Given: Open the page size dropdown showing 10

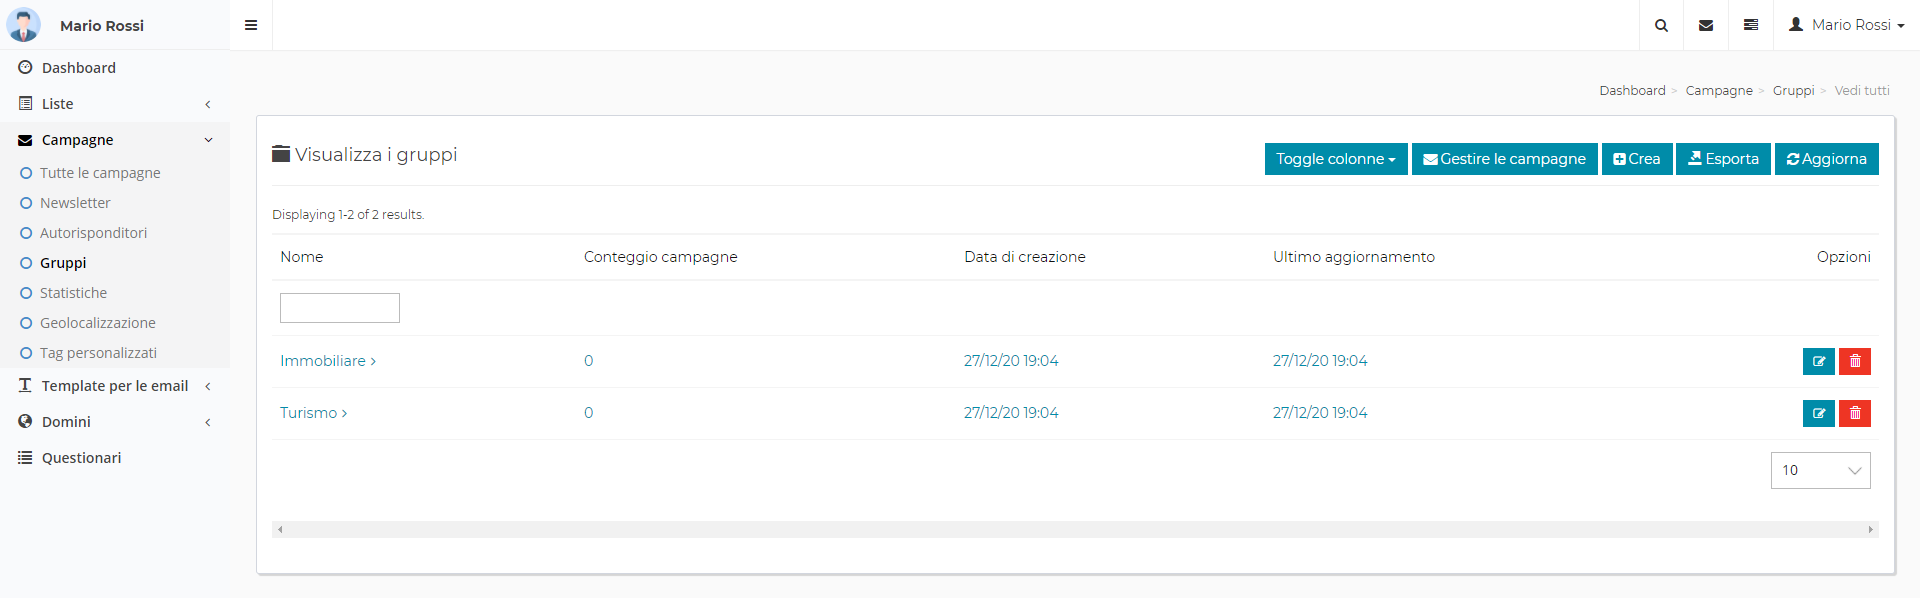Looking at the screenshot, I should pos(1820,470).
